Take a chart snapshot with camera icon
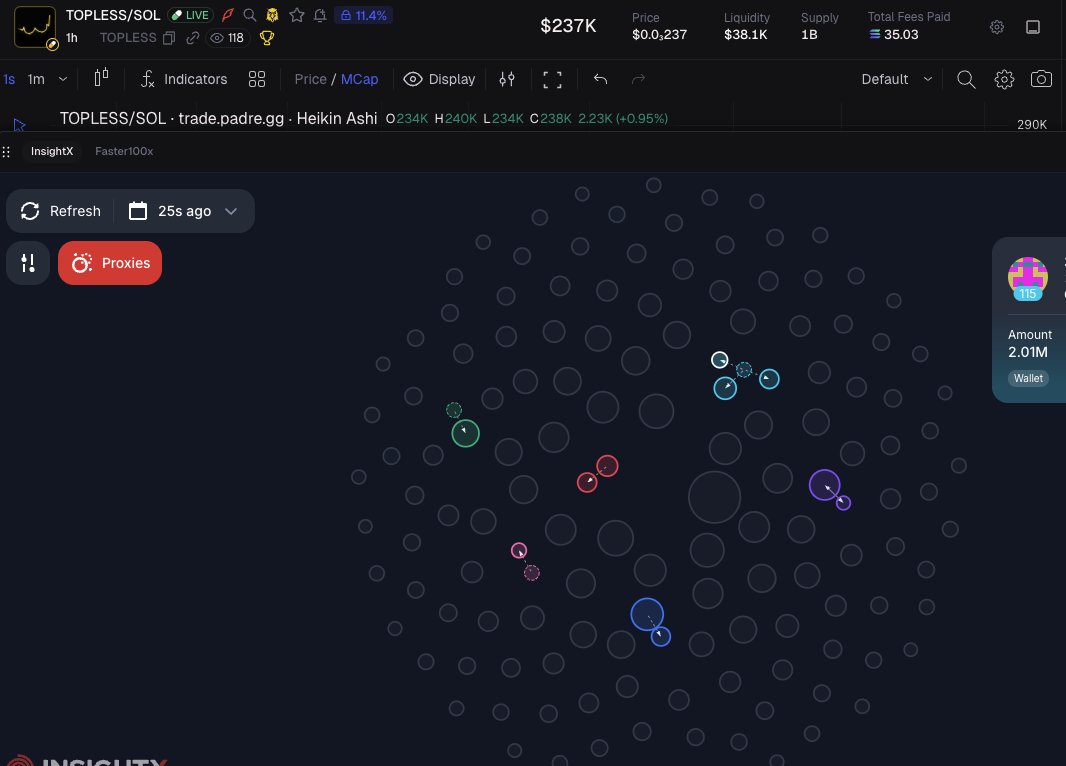 1041,80
